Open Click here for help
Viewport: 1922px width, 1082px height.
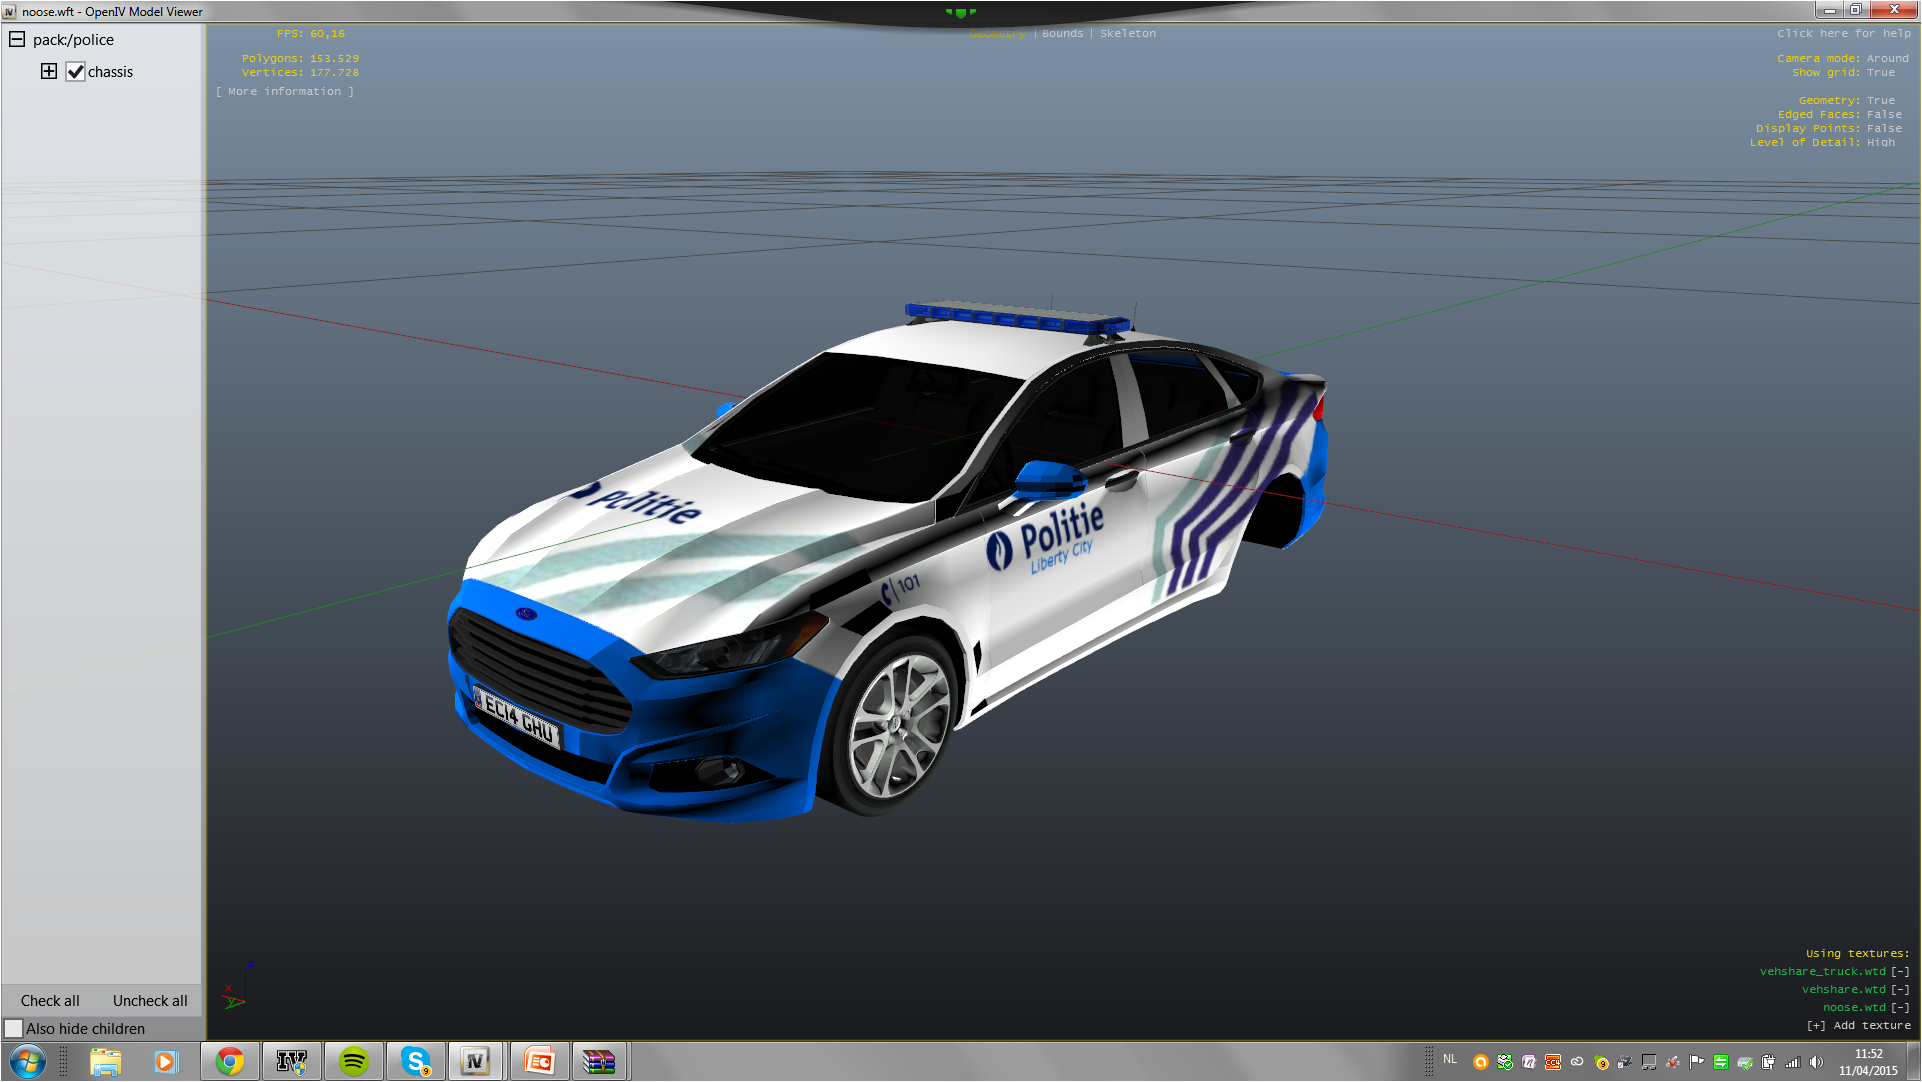1843,33
